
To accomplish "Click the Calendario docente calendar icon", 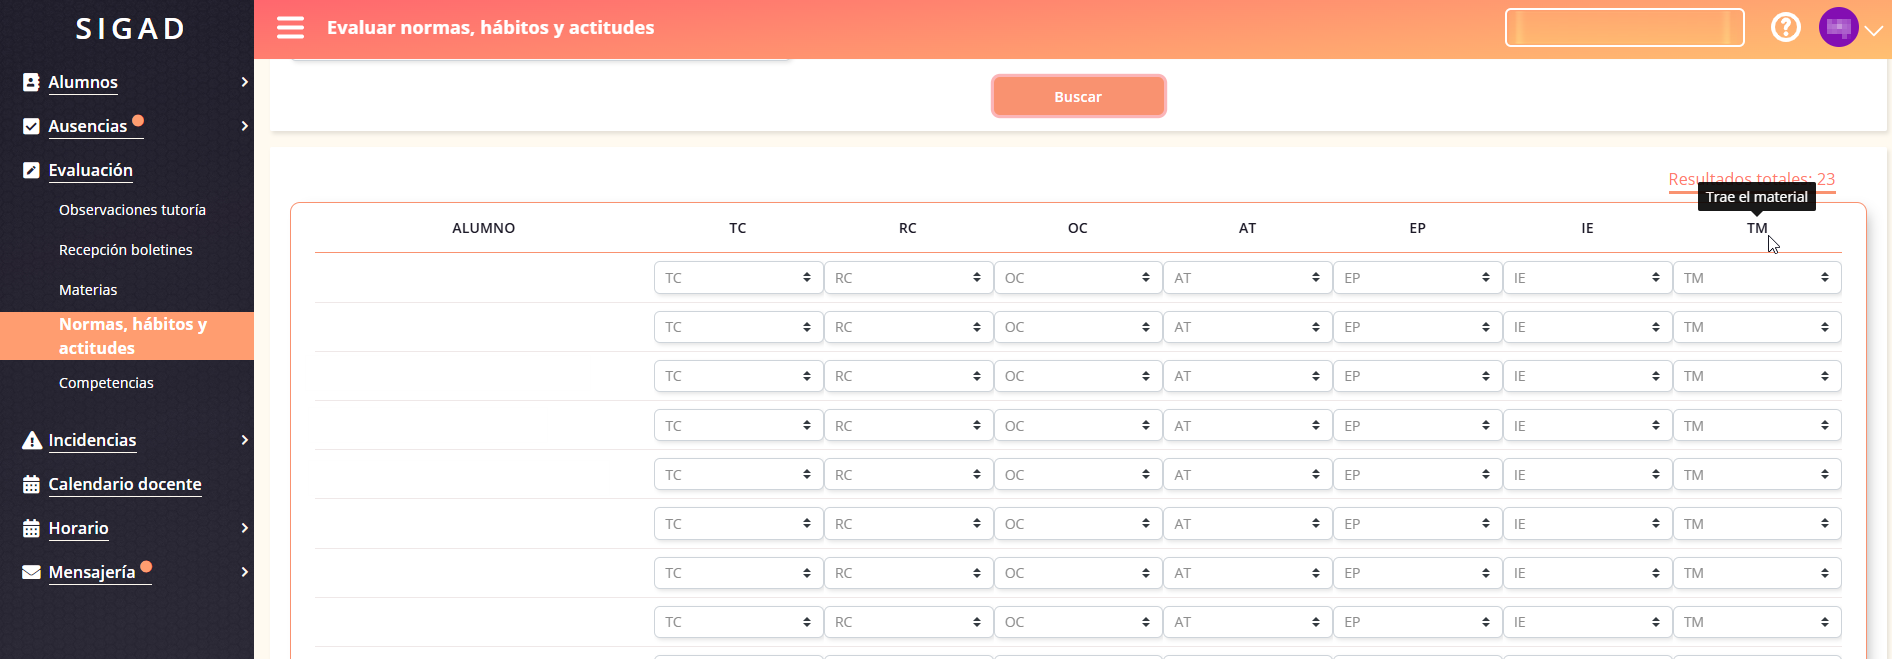I will [31, 484].
